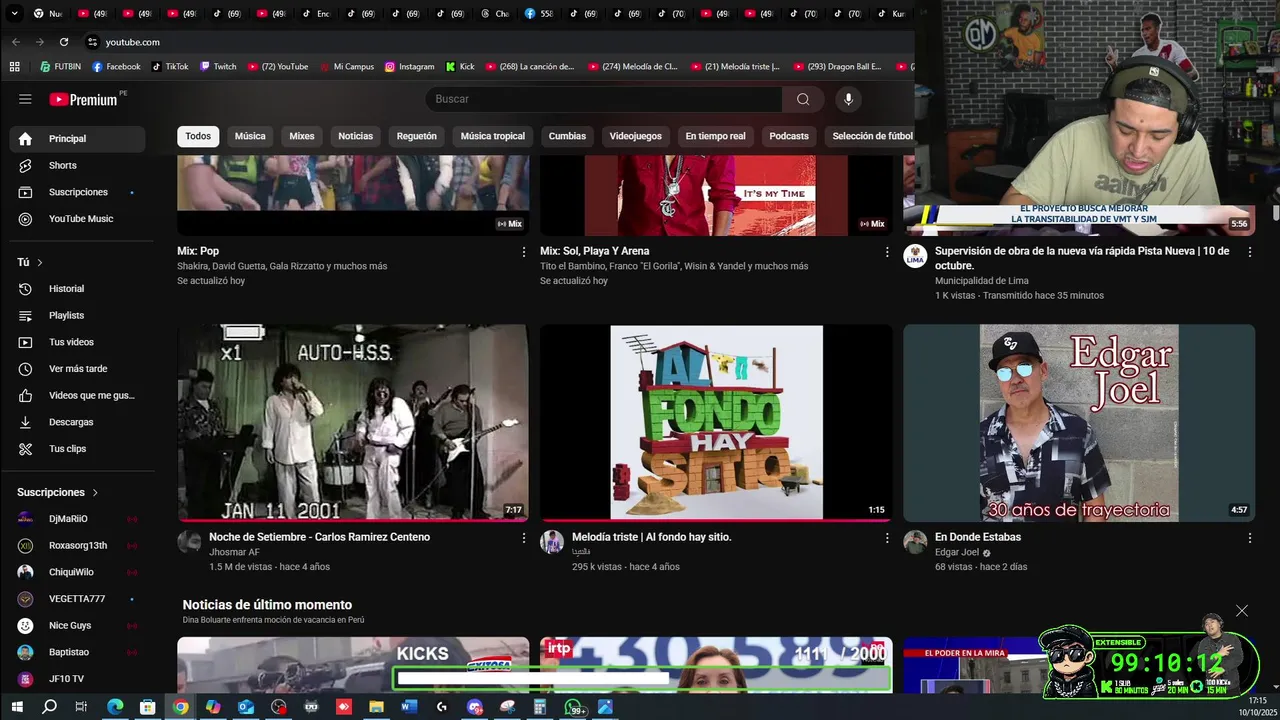Click the YouTube Premium logo
Viewport: 1280px width, 720px height.
click(x=84, y=99)
